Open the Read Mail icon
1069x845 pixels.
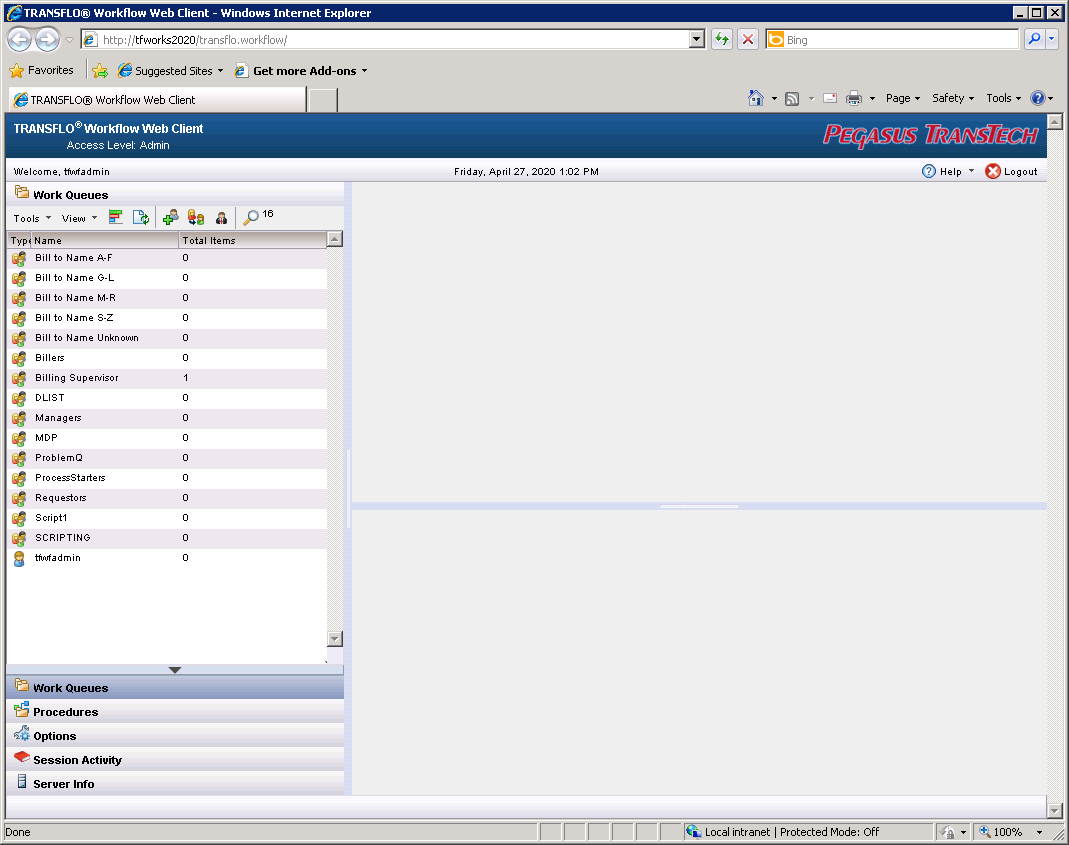829,97
